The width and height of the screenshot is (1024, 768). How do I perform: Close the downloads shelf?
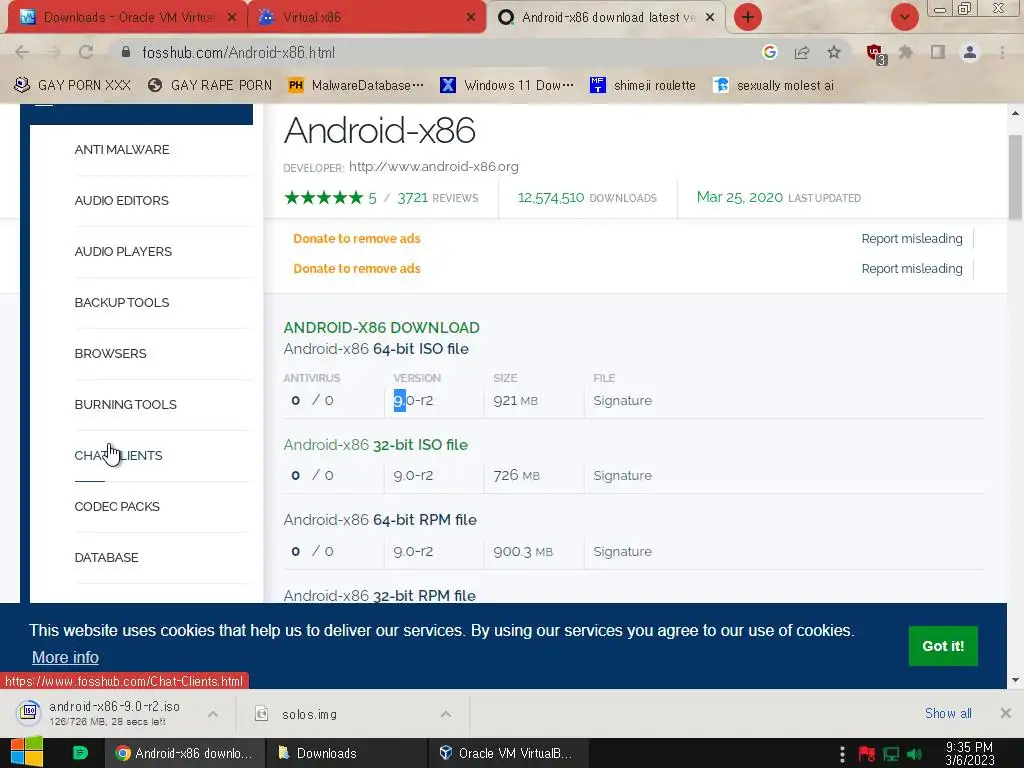pos(1006,713)
